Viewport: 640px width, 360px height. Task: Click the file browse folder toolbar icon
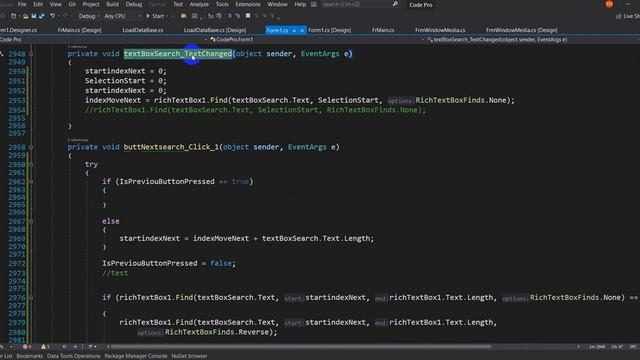click(x=183, y=16)
